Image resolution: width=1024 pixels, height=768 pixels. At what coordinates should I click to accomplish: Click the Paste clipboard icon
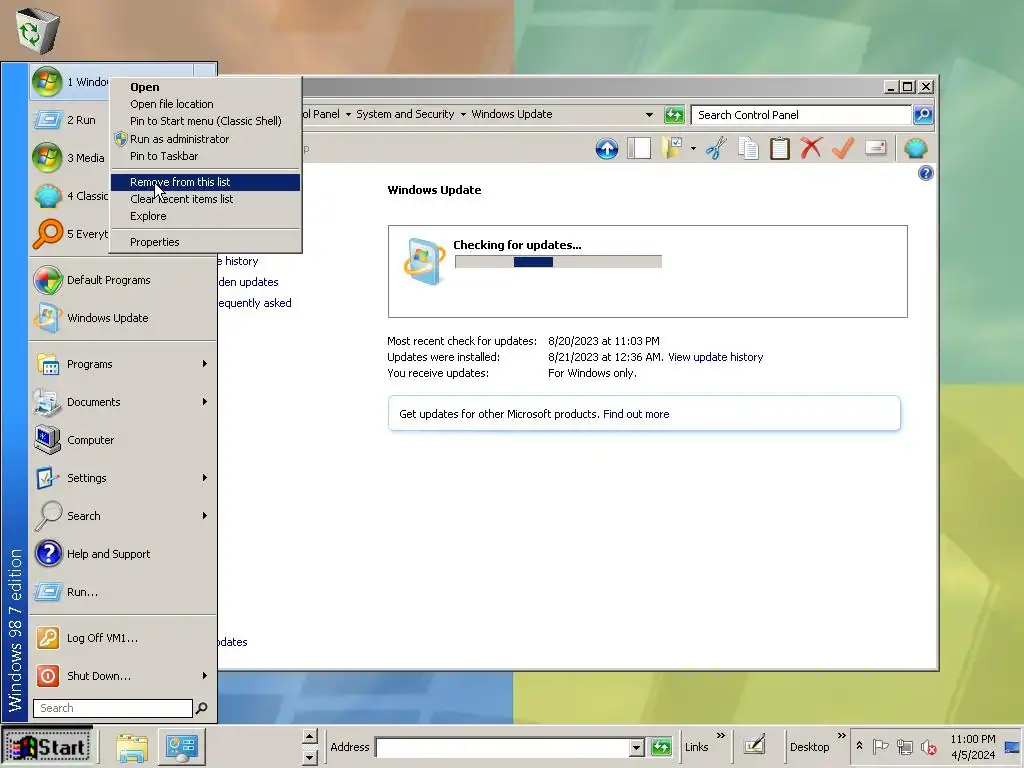[x=780, y=148]
